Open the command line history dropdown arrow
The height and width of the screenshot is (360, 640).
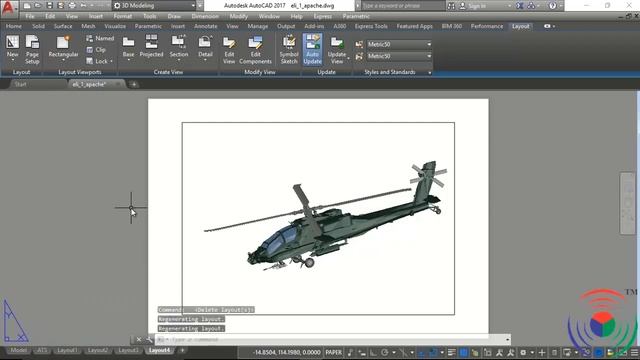(507, 339)
